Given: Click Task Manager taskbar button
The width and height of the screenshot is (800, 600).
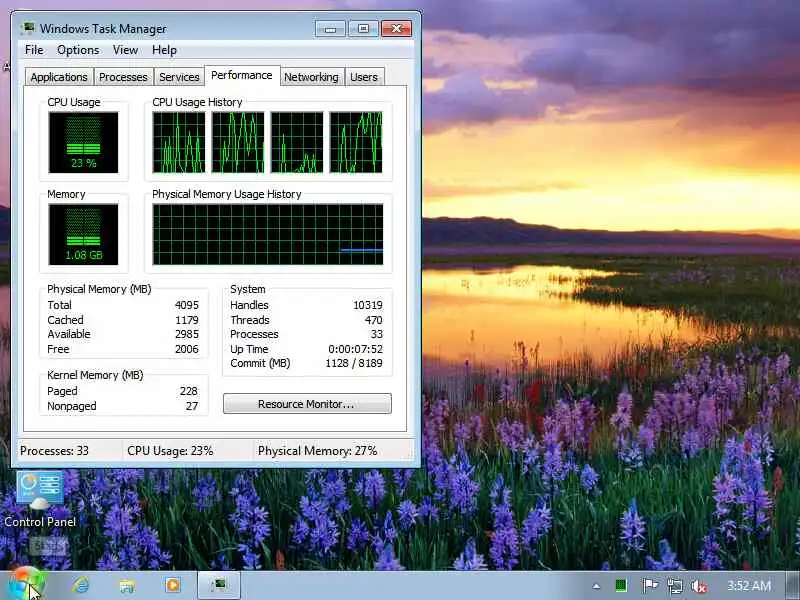Looking at the screenshot, I should pyautogui.click(x=219, y=585).
